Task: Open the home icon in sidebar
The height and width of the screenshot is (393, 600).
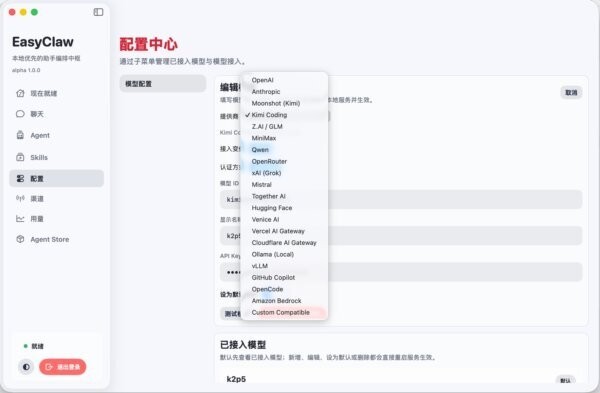Action: 20,93
